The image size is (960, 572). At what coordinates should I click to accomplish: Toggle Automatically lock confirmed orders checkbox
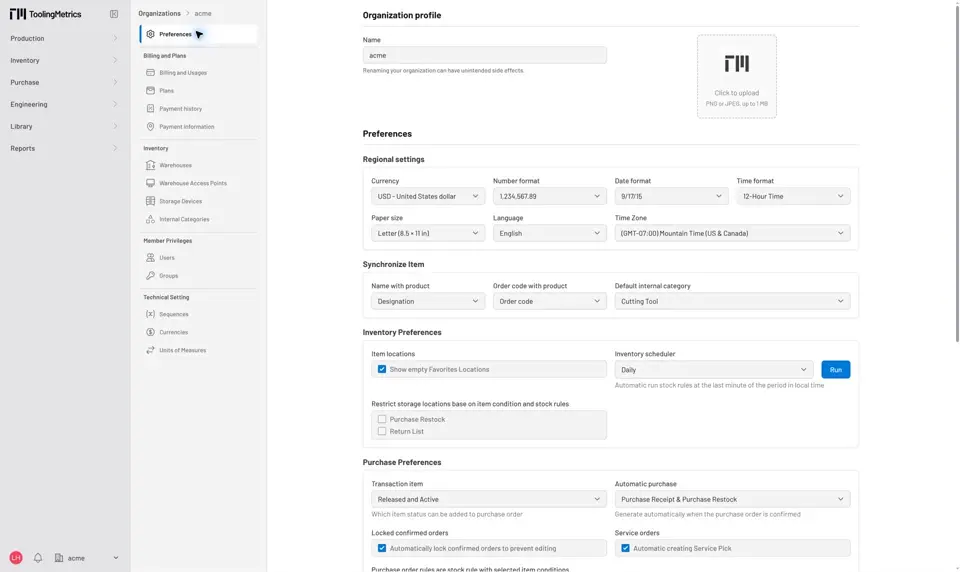pos(382,548)
